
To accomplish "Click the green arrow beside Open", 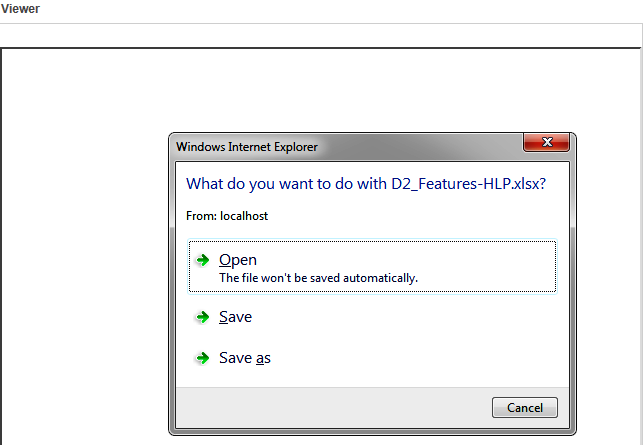I will (203, 260).
